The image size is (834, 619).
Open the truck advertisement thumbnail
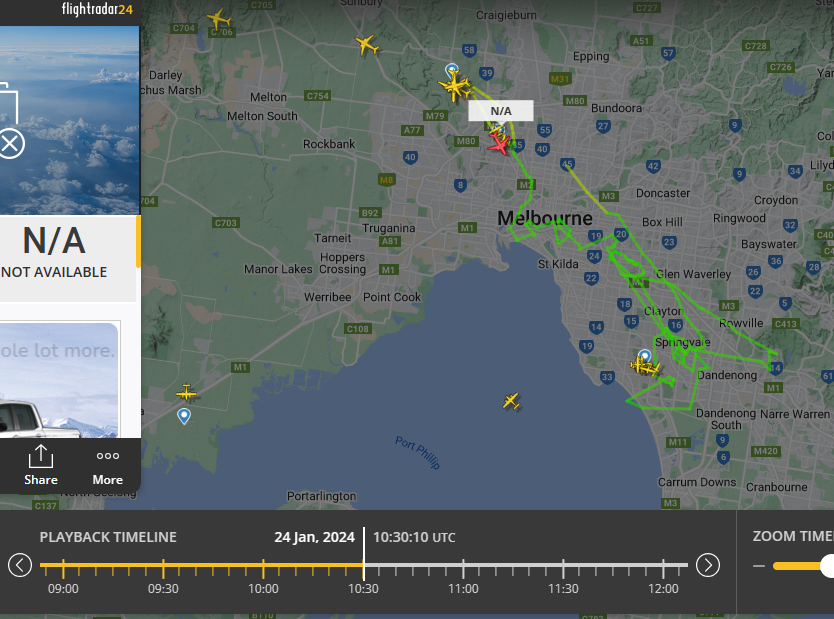click(58, 380)
